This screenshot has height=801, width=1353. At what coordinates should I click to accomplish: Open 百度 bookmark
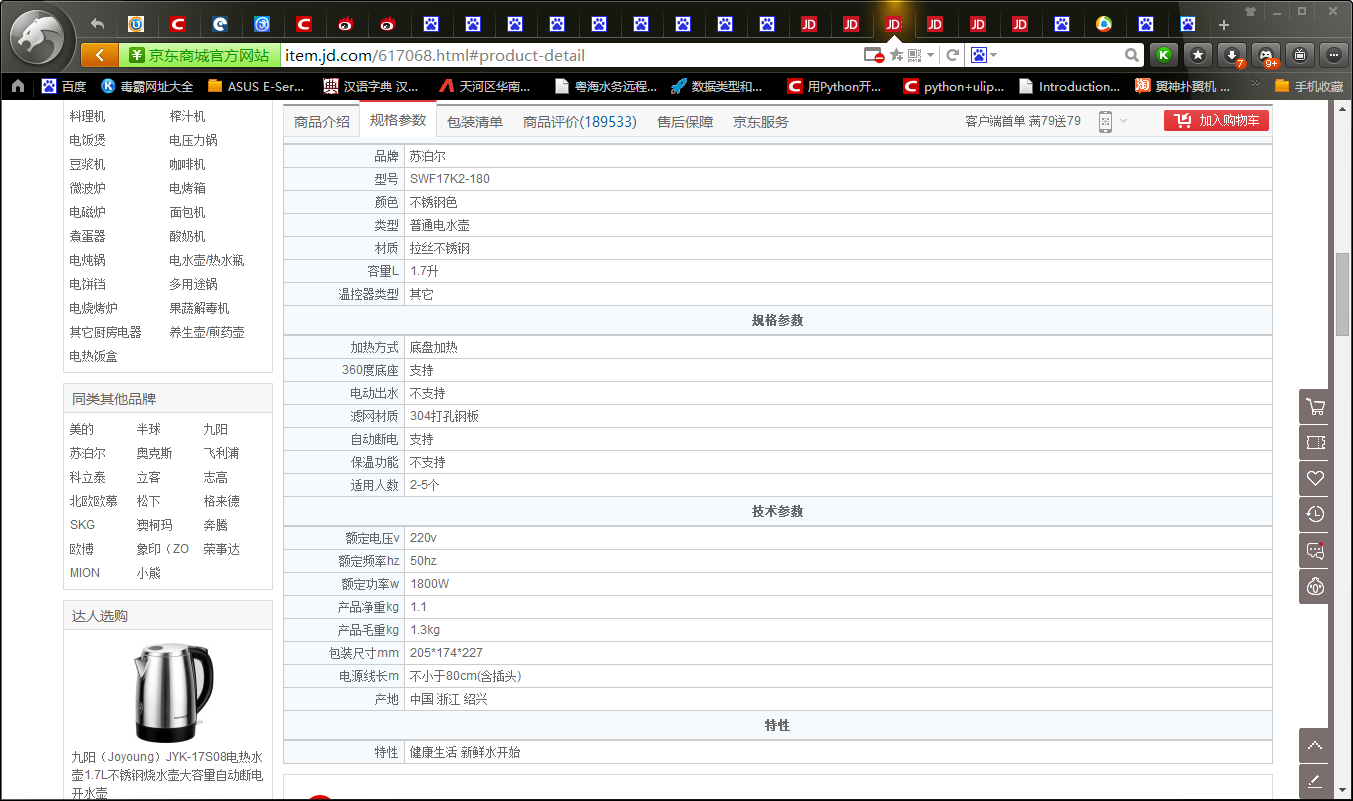point(64,86)
